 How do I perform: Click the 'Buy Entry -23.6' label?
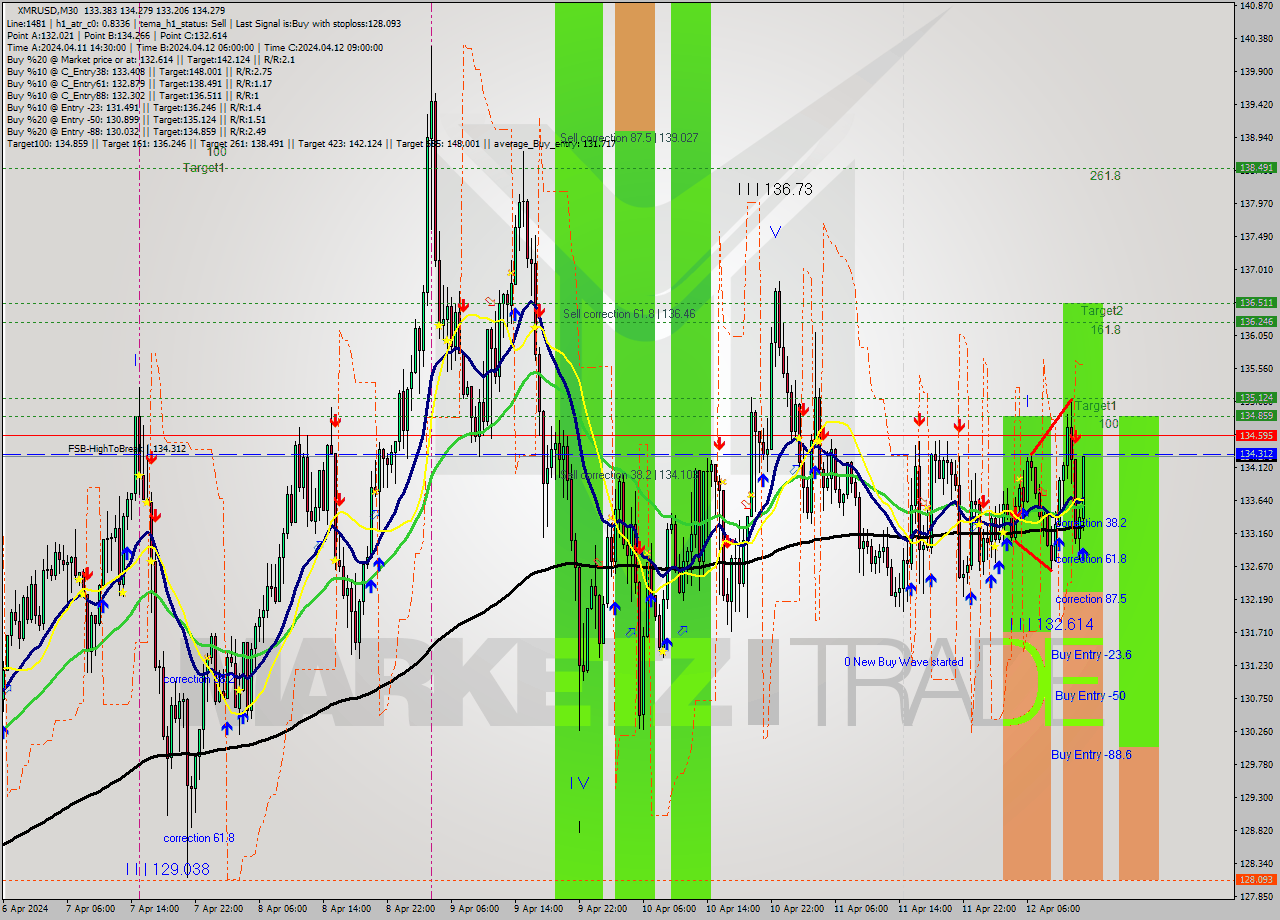coord(1091,654)
